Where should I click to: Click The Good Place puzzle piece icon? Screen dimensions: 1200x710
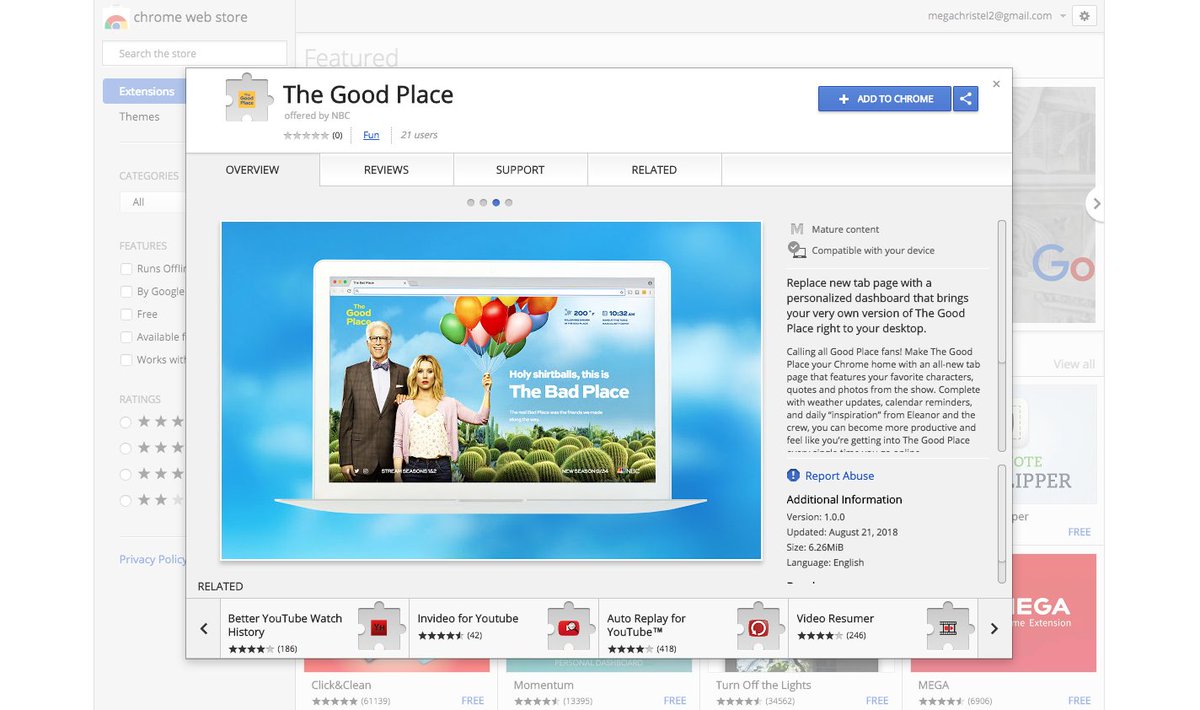pos(247,98)
